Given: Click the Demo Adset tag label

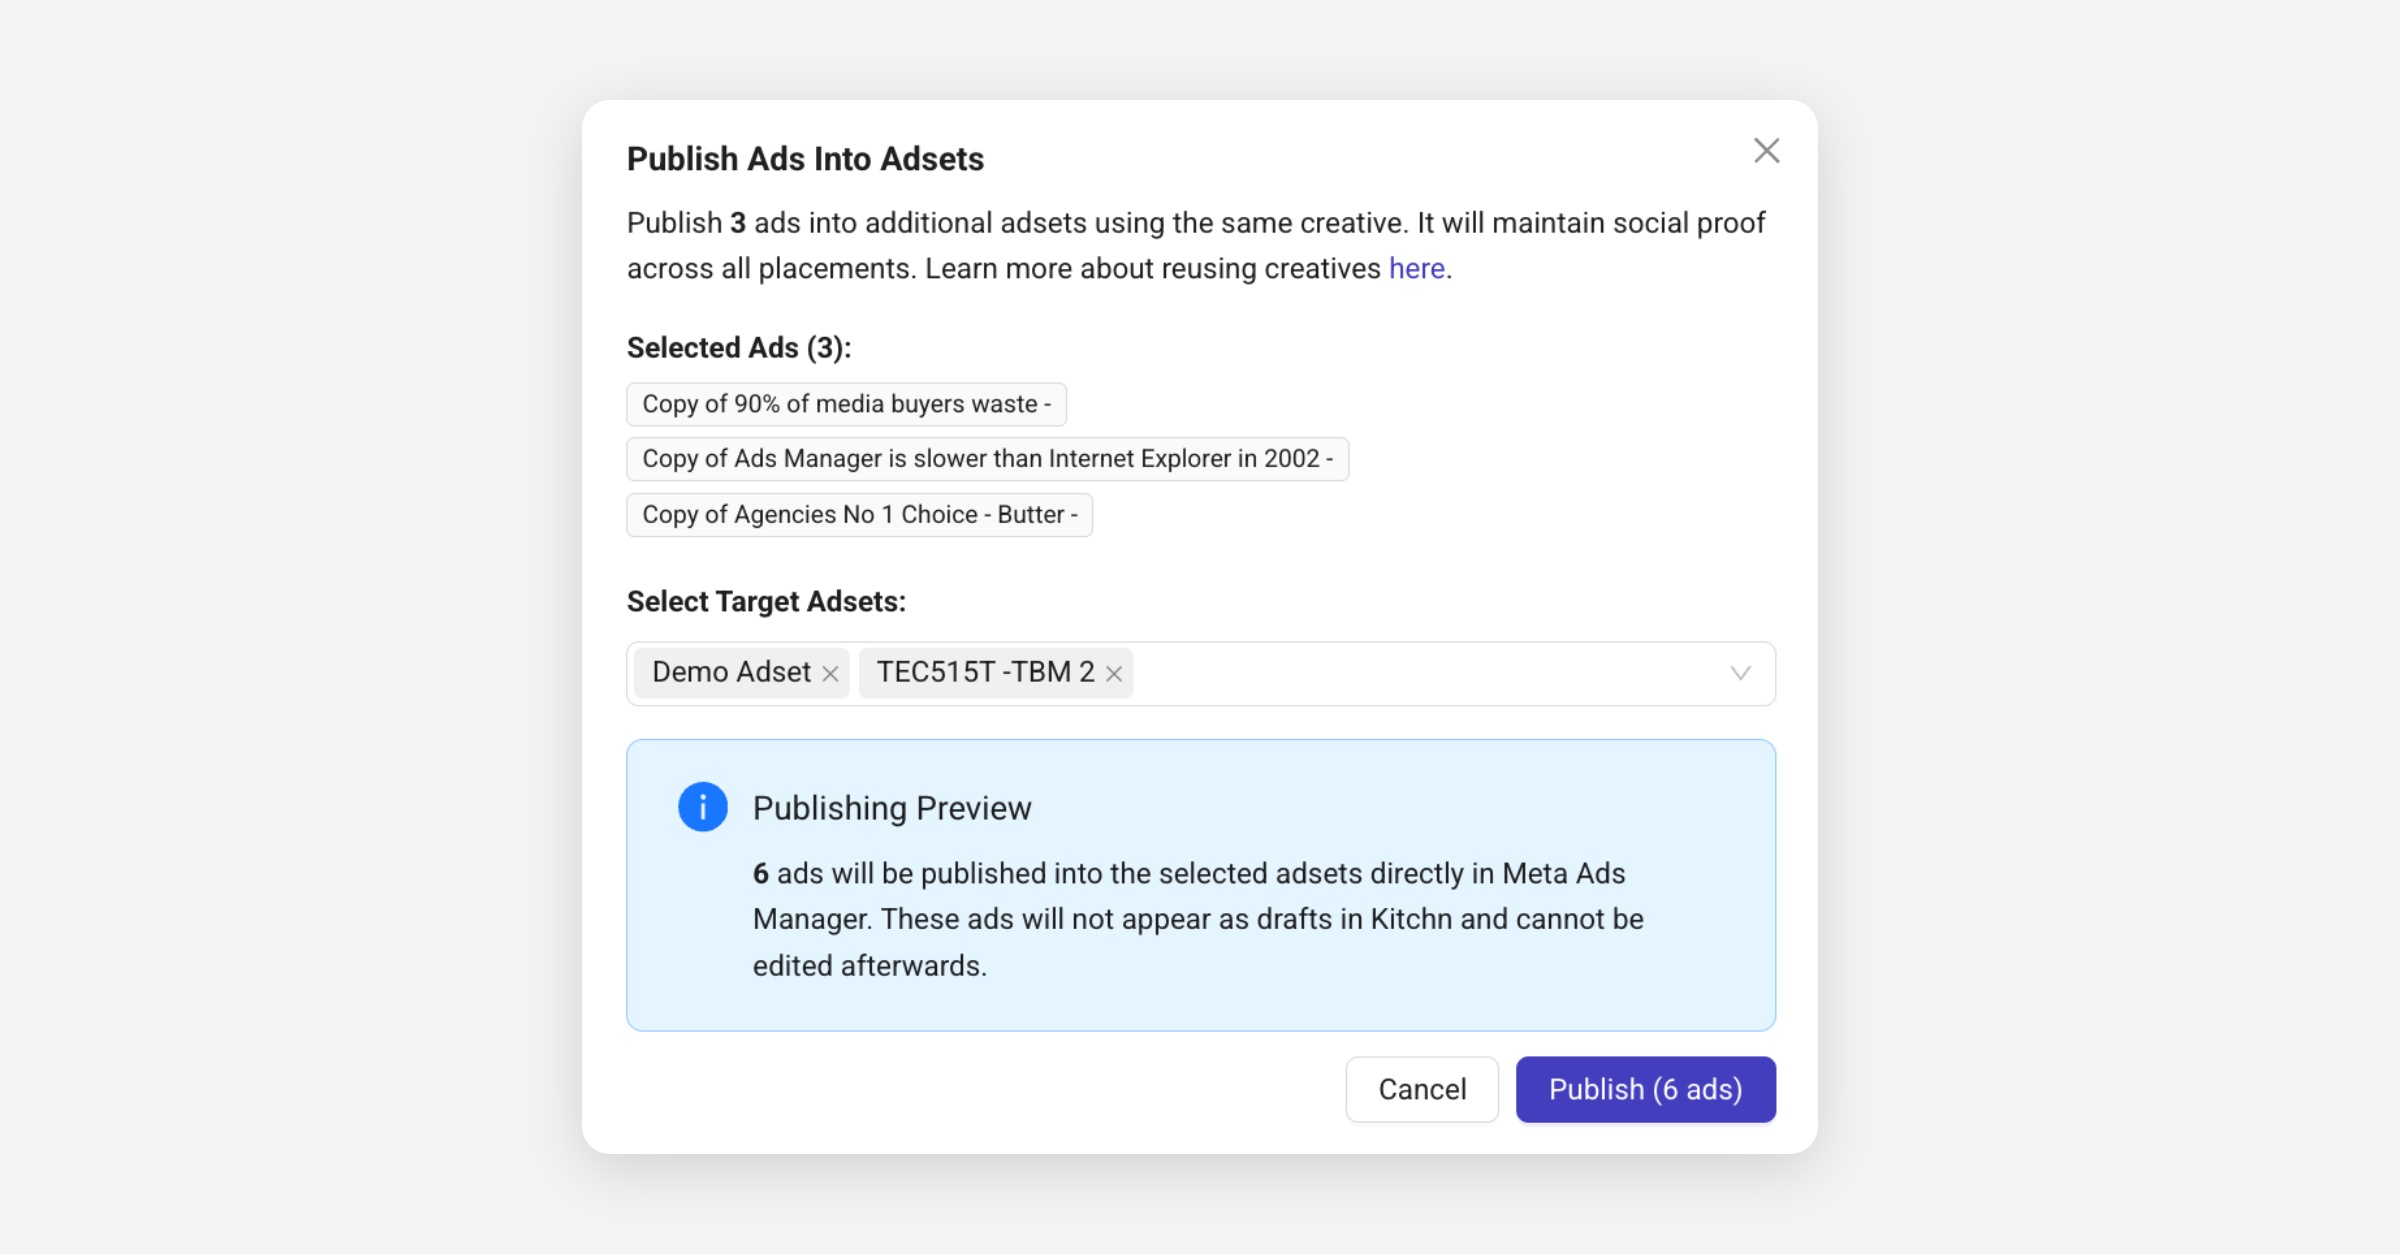Looking at the screenshot, I should (731, 672).
